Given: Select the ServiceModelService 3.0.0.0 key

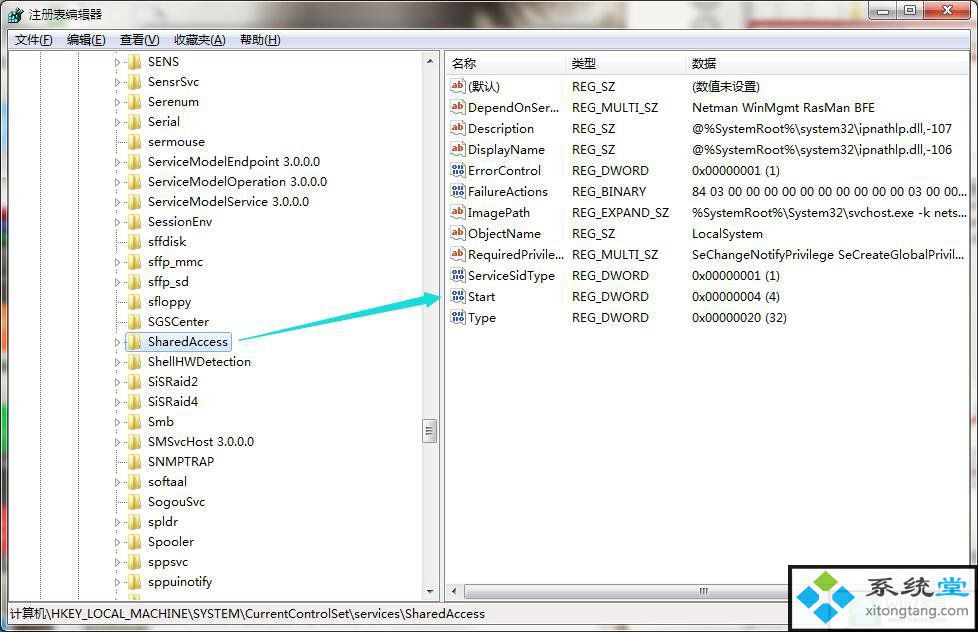Looking at the screenshot, I should click(228, 202).
